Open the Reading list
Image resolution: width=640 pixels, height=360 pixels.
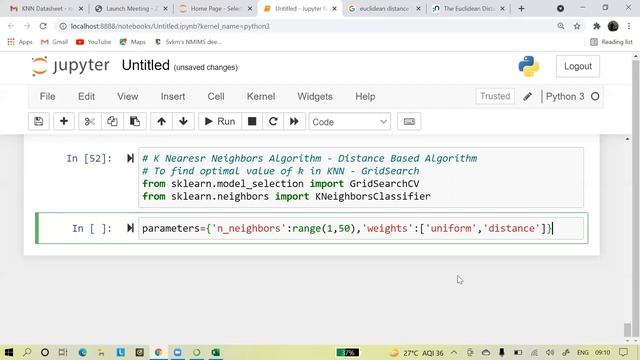pyautogui.click(x=611, y=42)
